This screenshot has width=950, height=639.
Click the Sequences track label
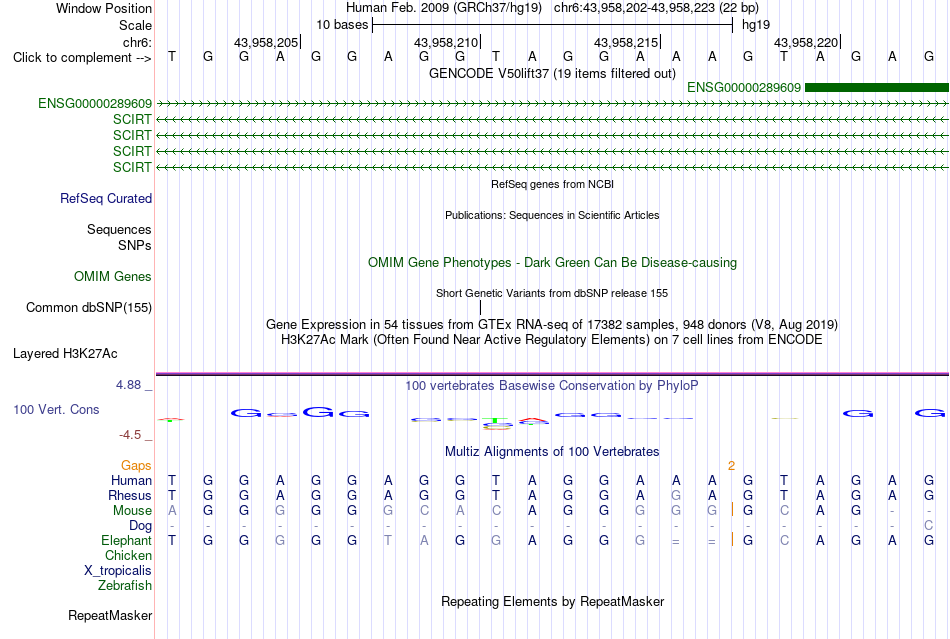pyautogui.click(x=119, y=230)
